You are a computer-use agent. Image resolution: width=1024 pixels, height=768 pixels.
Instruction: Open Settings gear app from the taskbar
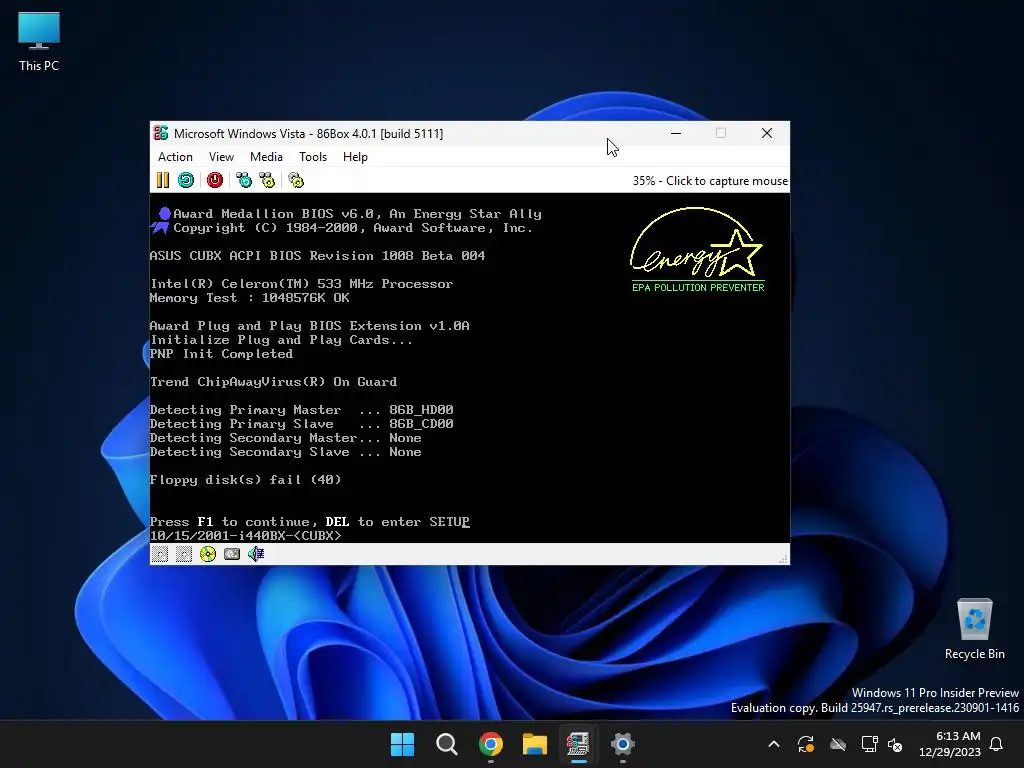coord(622,744)
